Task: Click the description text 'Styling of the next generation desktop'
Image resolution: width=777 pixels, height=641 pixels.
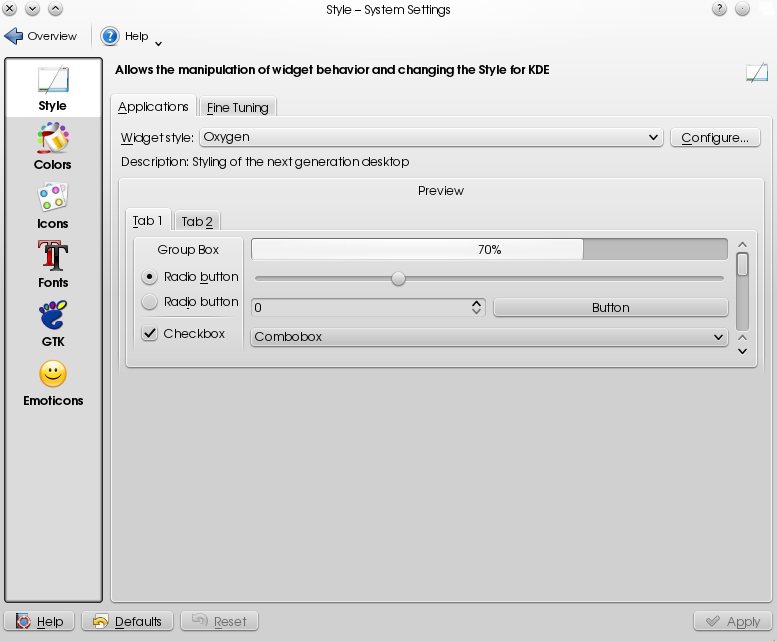Action: (x=301, y=162)
